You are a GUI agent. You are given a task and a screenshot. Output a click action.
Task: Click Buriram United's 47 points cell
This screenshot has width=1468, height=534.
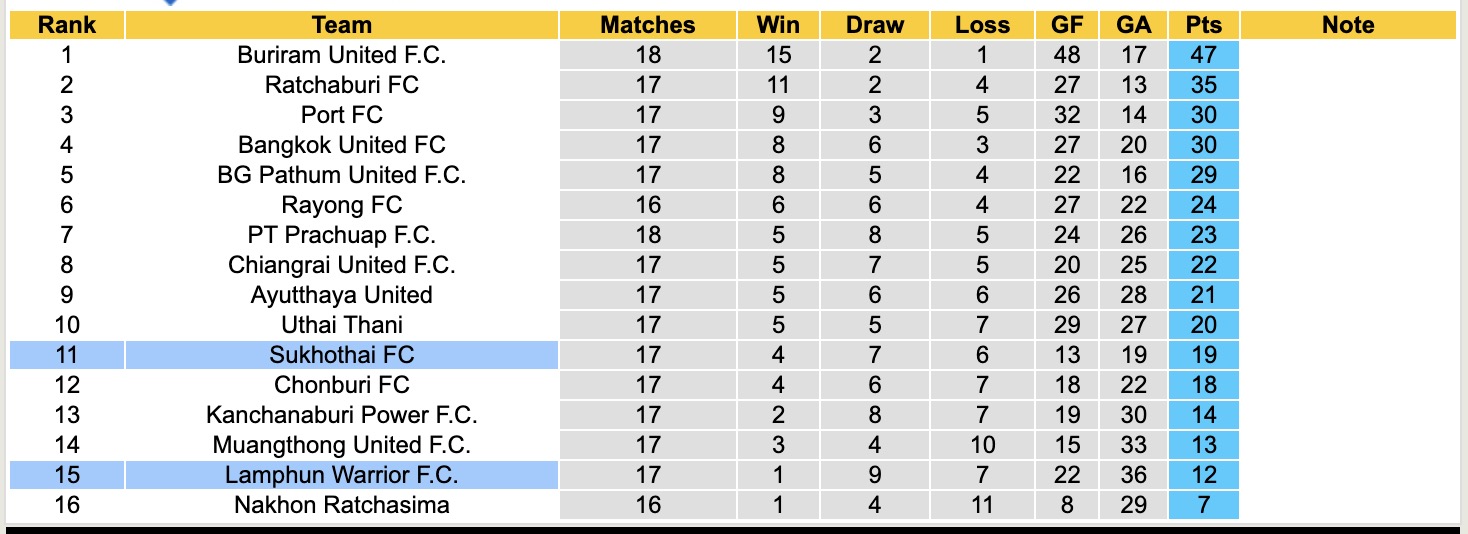(x=1203, y=55)
